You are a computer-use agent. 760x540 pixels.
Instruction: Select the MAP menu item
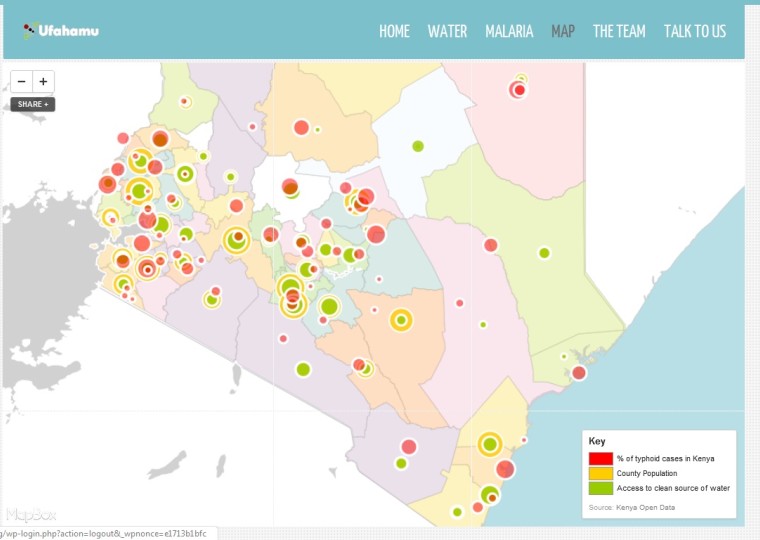pyautogui.click(x=563, y=32)
